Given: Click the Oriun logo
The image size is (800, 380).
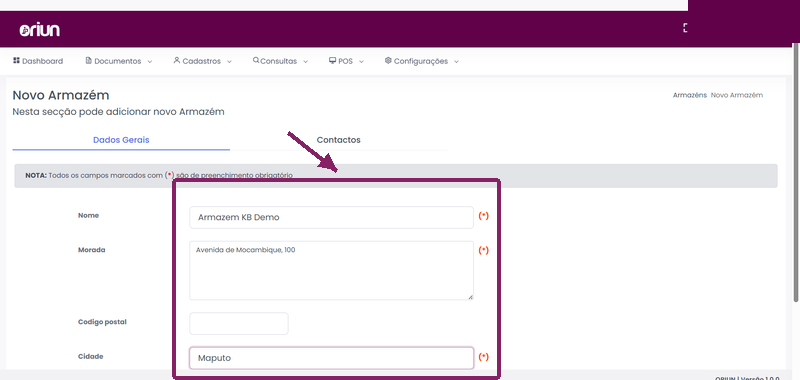Looking at the screenshot, I should tap(40, 30).
